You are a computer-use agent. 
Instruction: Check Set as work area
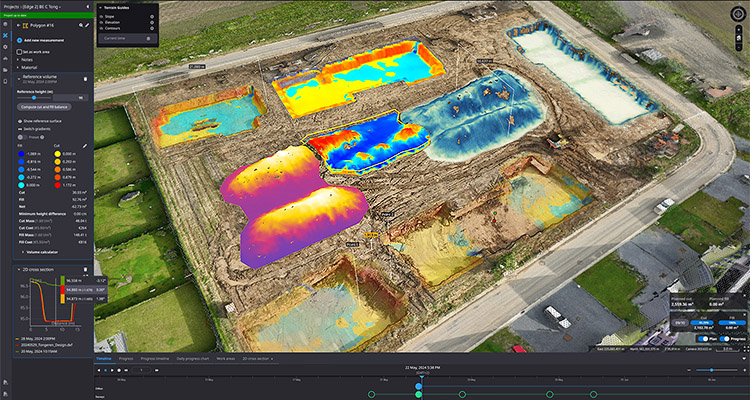[19, 52]
